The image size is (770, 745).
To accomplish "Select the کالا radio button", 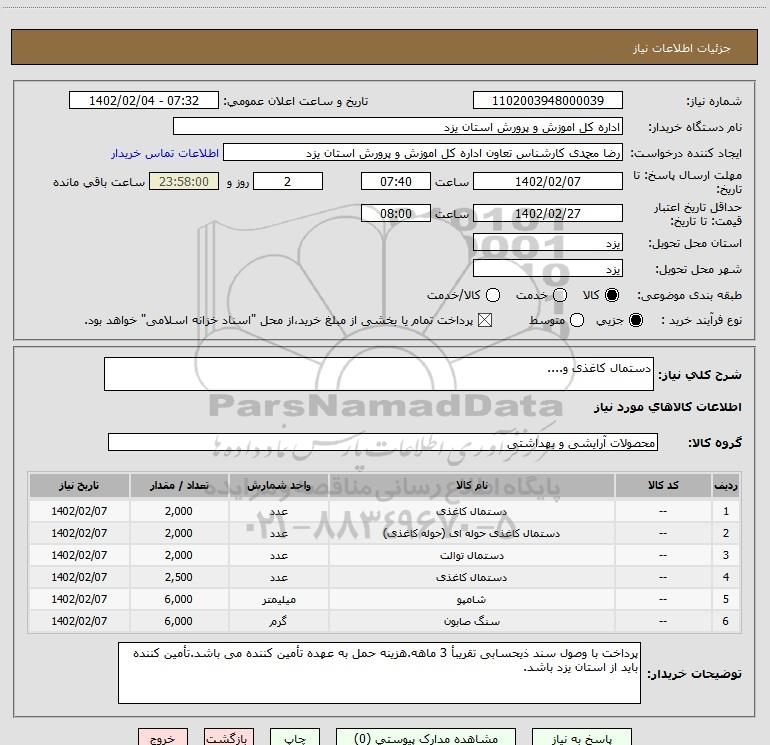I will point(612,295).
